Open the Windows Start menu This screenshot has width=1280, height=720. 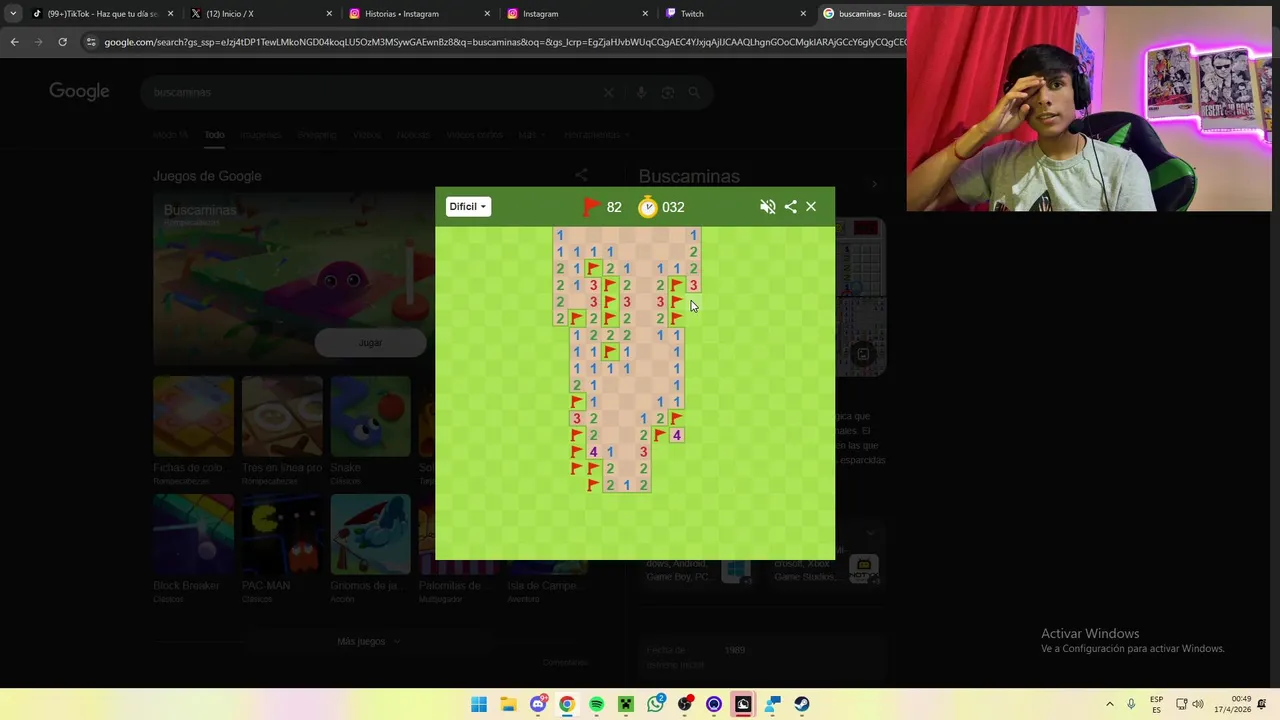(x=479, y=704)
